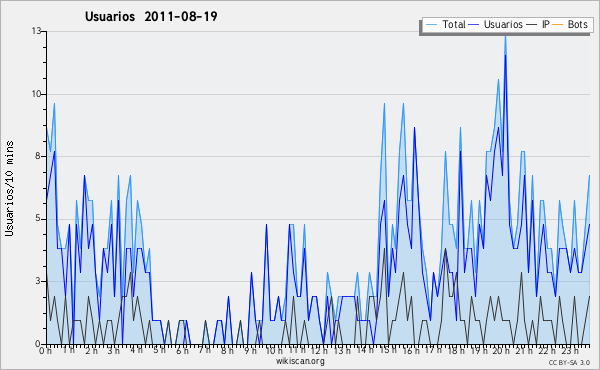Click the '9 h' x-axis label

click(x=250, y=350)
